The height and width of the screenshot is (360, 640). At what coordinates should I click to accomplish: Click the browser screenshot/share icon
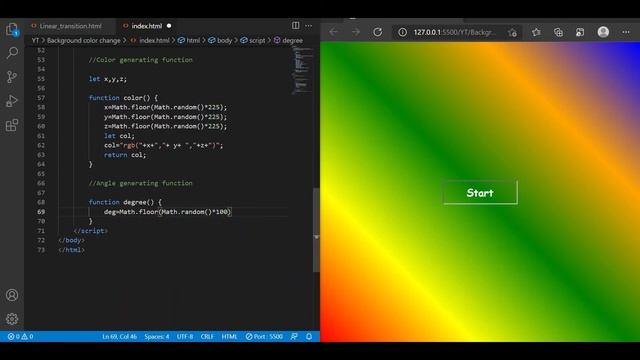[x=580, y=32]
